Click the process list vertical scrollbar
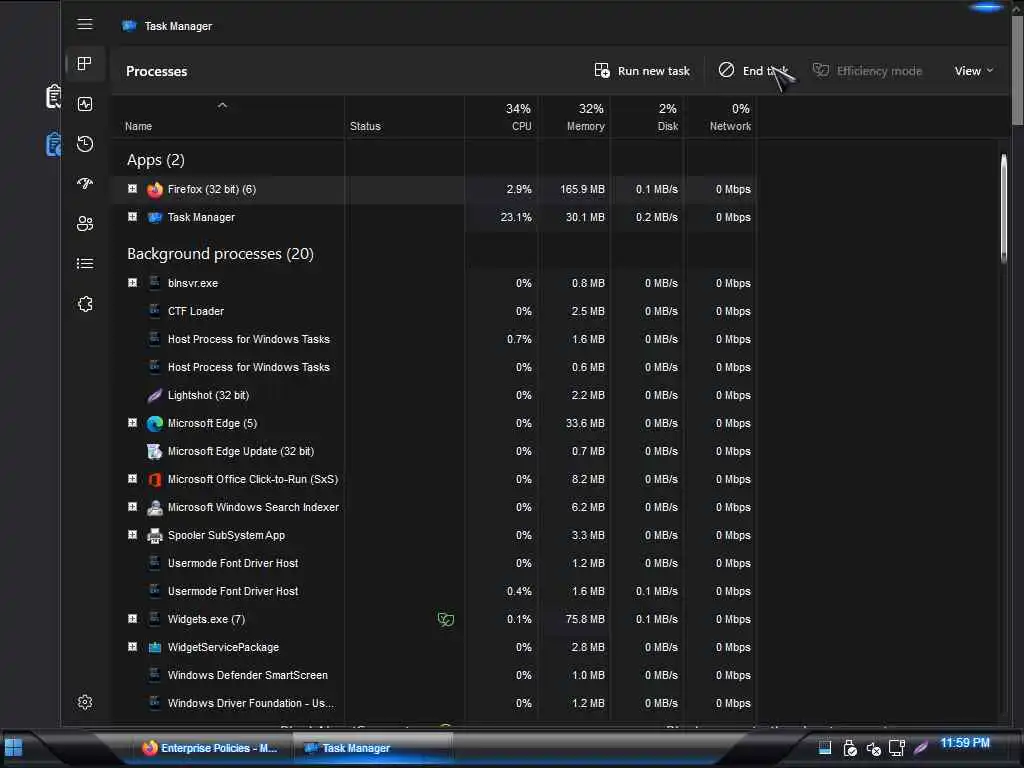1024x768 pixels. [x=1004, y=209]
